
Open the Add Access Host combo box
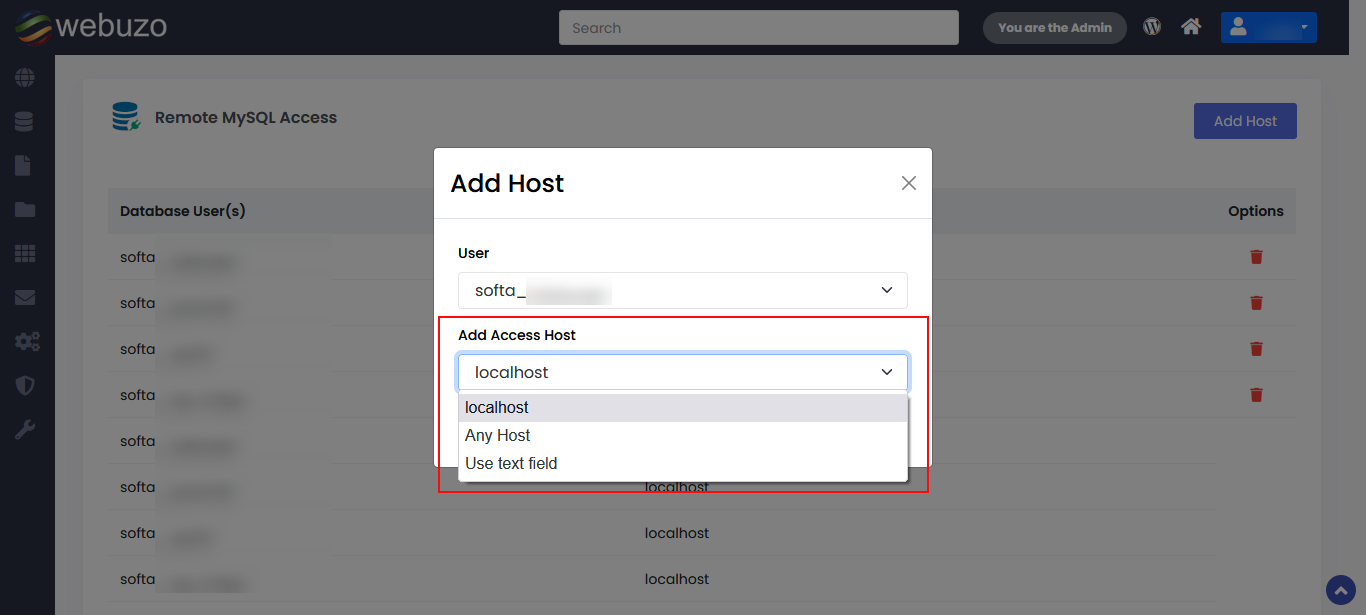point(682,372)
